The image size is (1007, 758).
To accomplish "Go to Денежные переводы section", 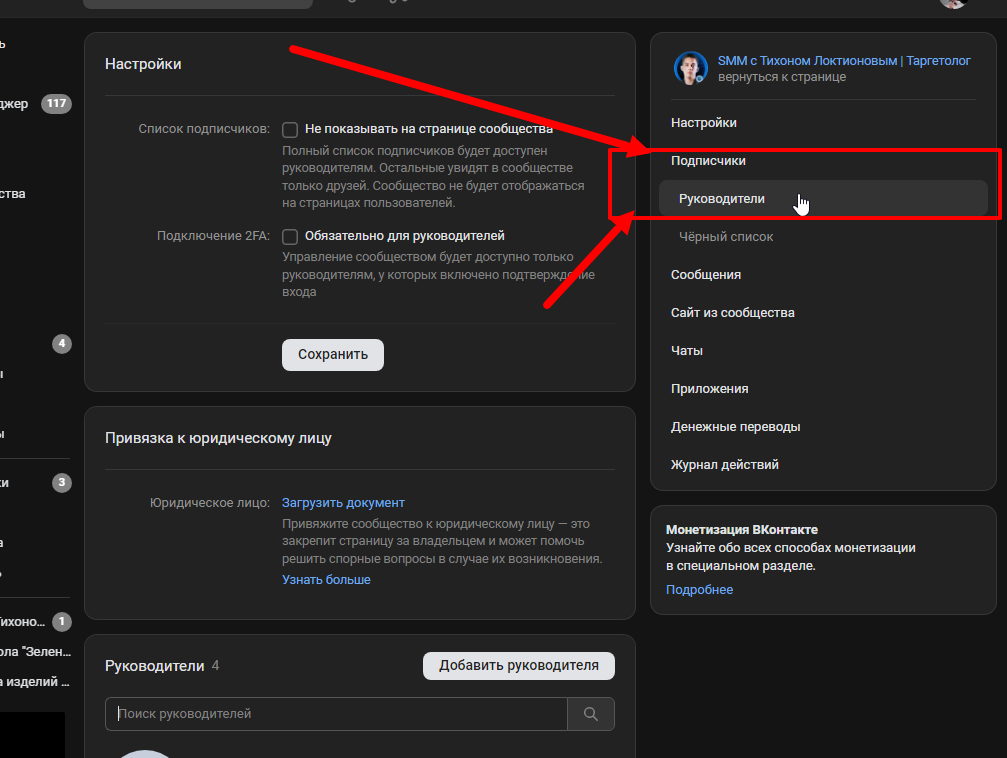I will (x=735, y=427).
